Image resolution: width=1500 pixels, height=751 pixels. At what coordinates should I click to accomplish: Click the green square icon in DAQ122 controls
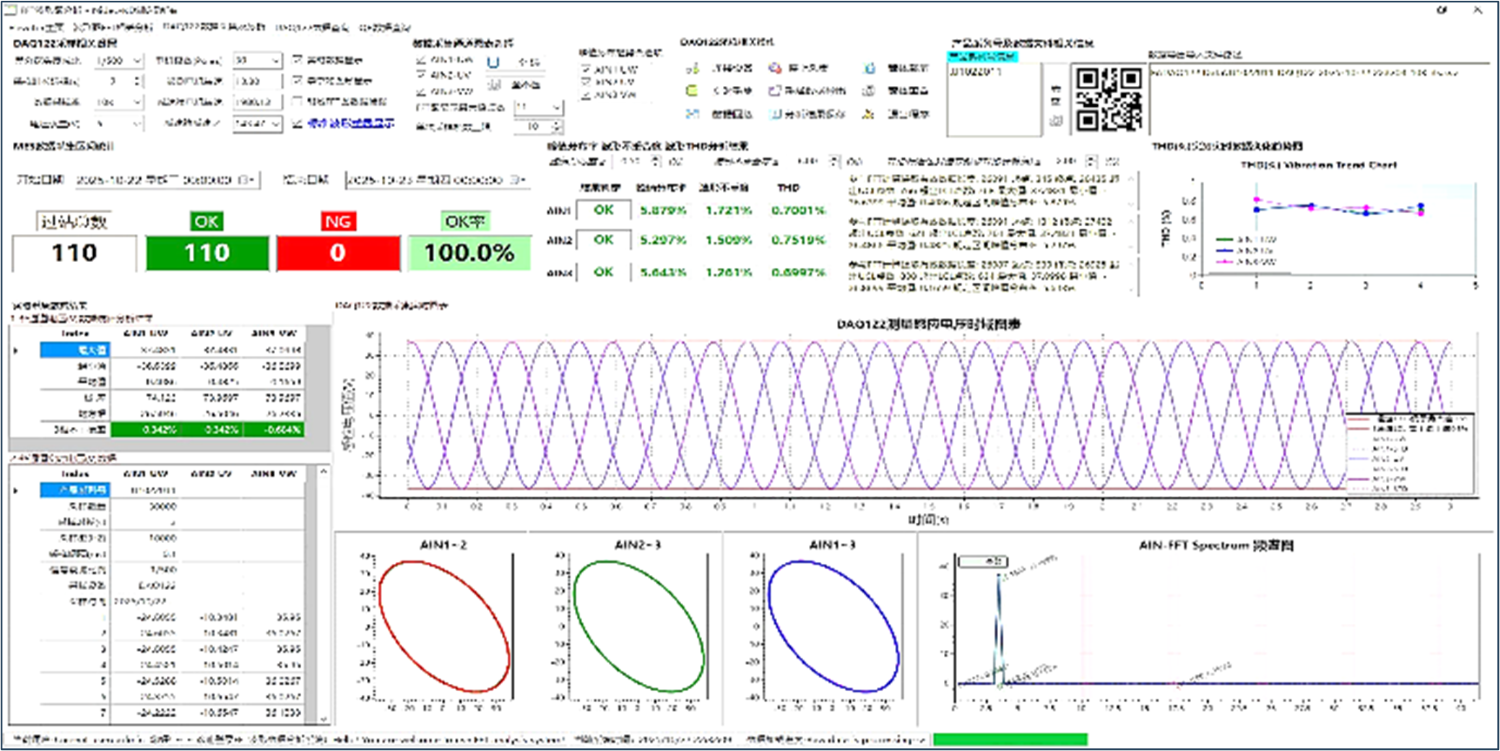pyautogui.click(x=691, y=91)
